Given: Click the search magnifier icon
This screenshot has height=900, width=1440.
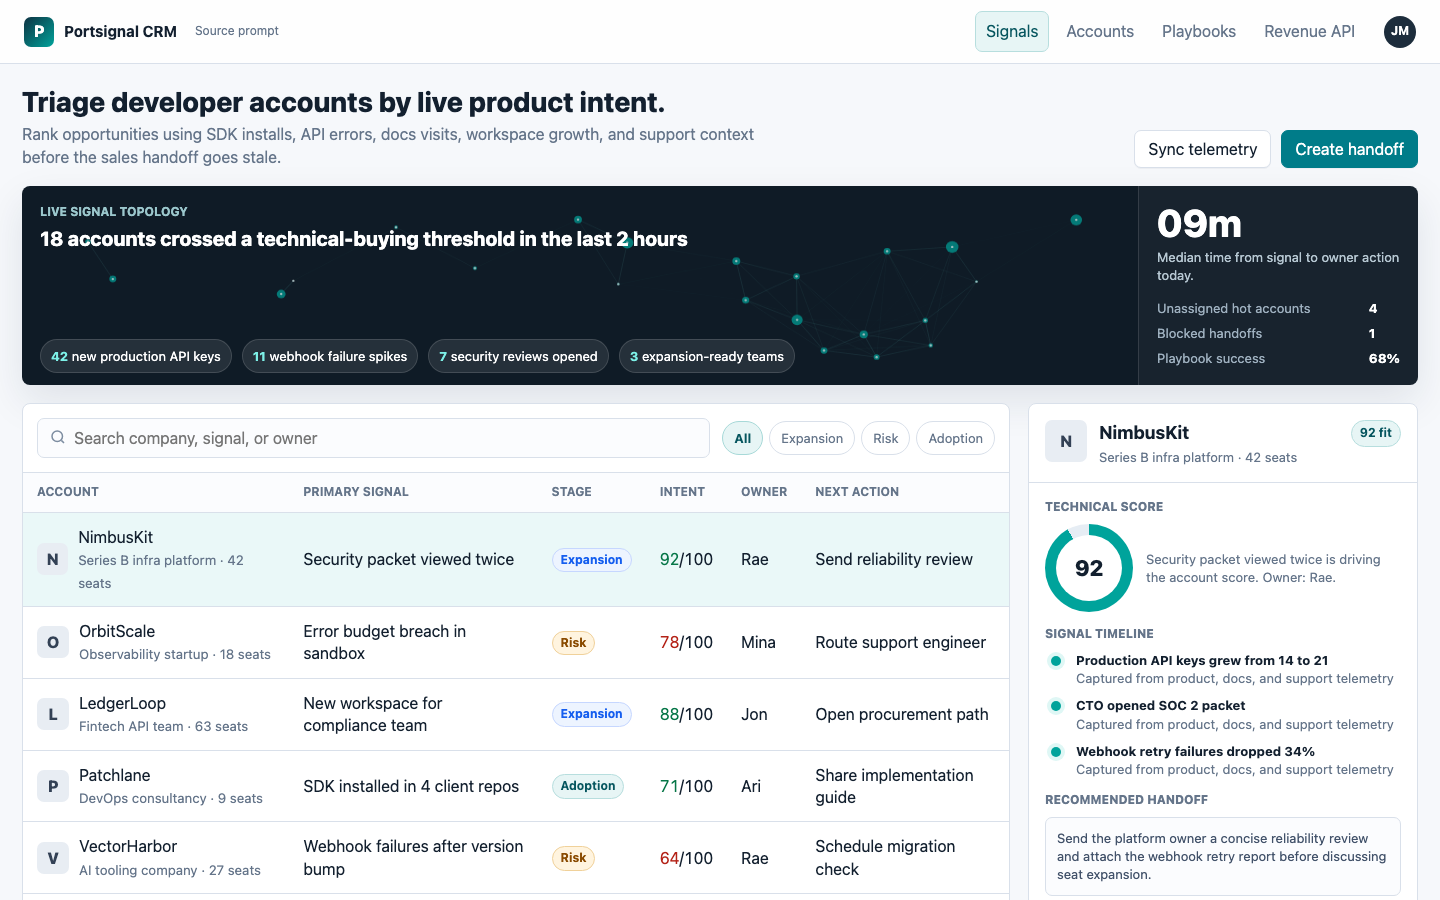Looking at the screenshot, I should 58,437.
